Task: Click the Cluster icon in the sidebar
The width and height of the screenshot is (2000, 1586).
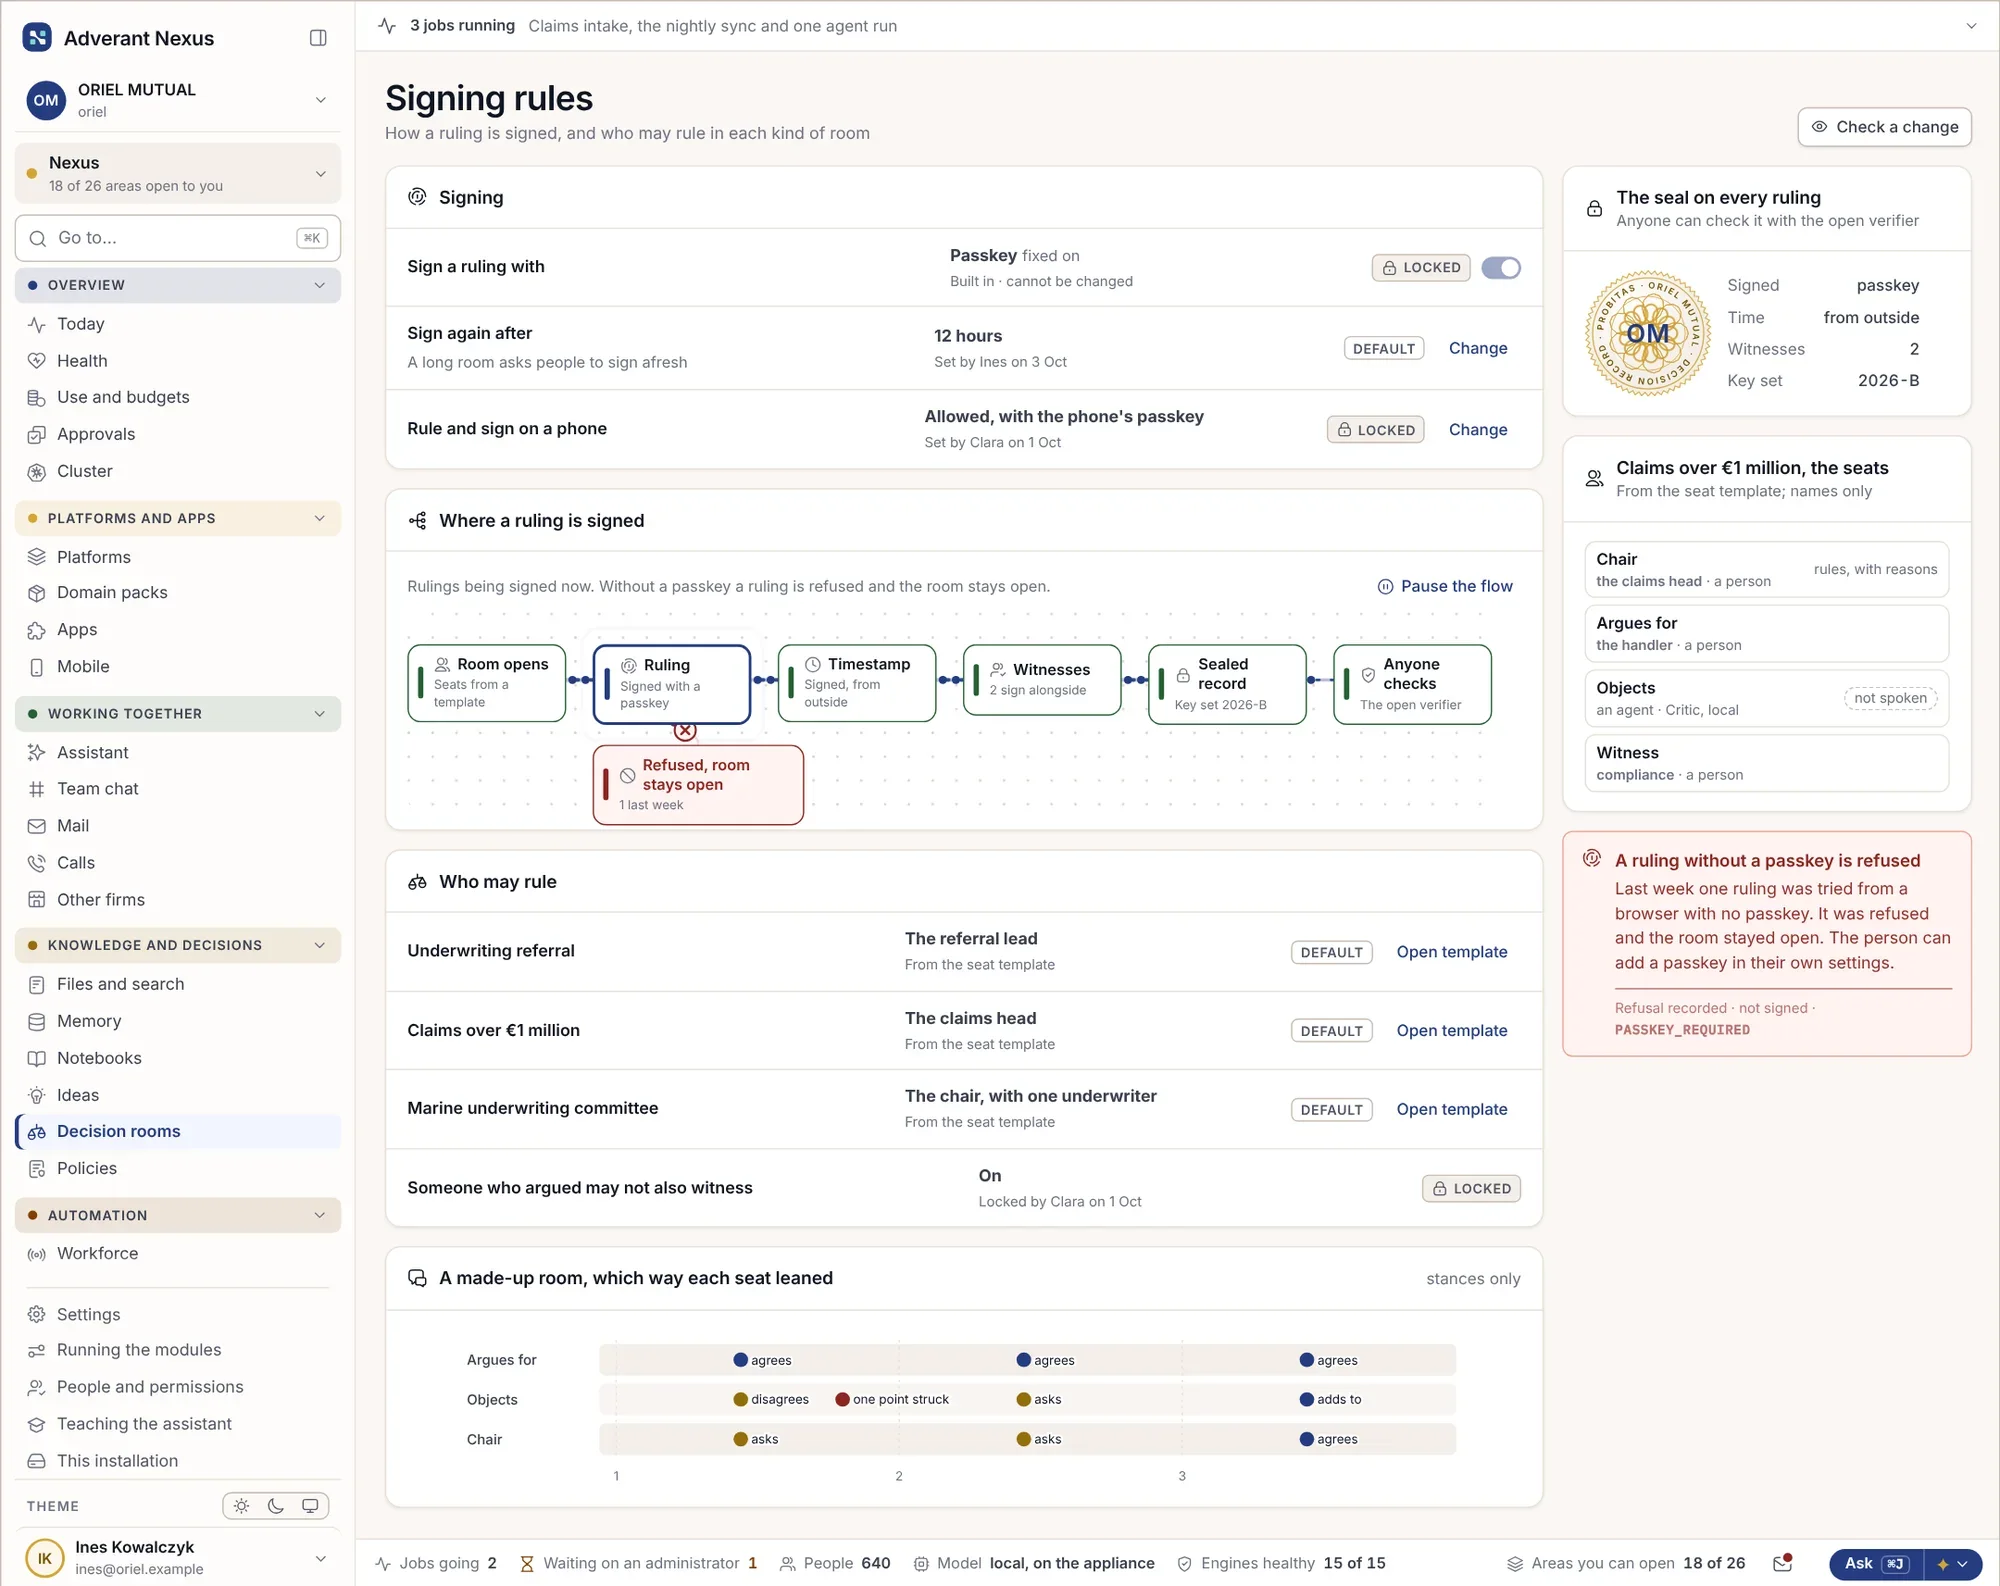Action: pyautogui.click(x=37, y=471)
